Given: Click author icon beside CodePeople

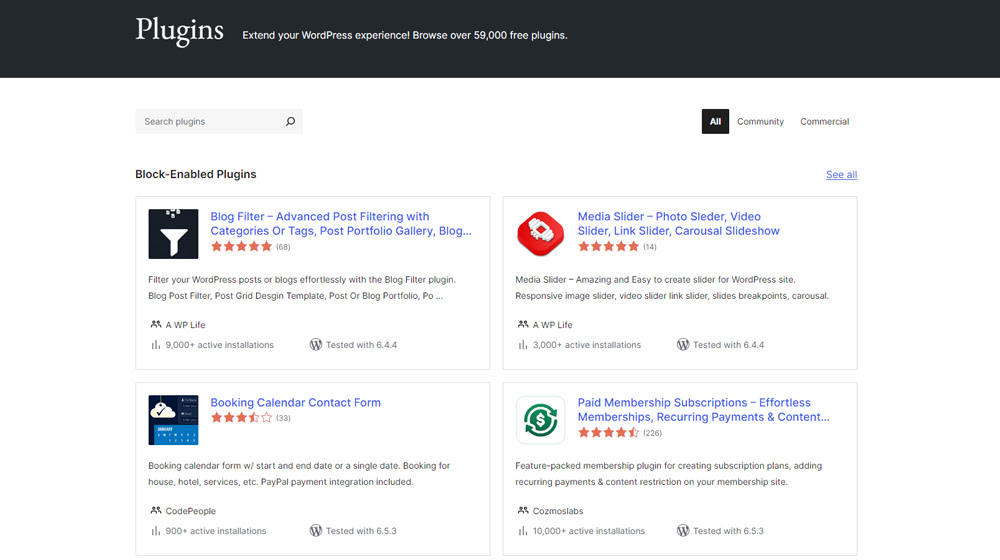Looking at the screenshot, I should 156,511.
